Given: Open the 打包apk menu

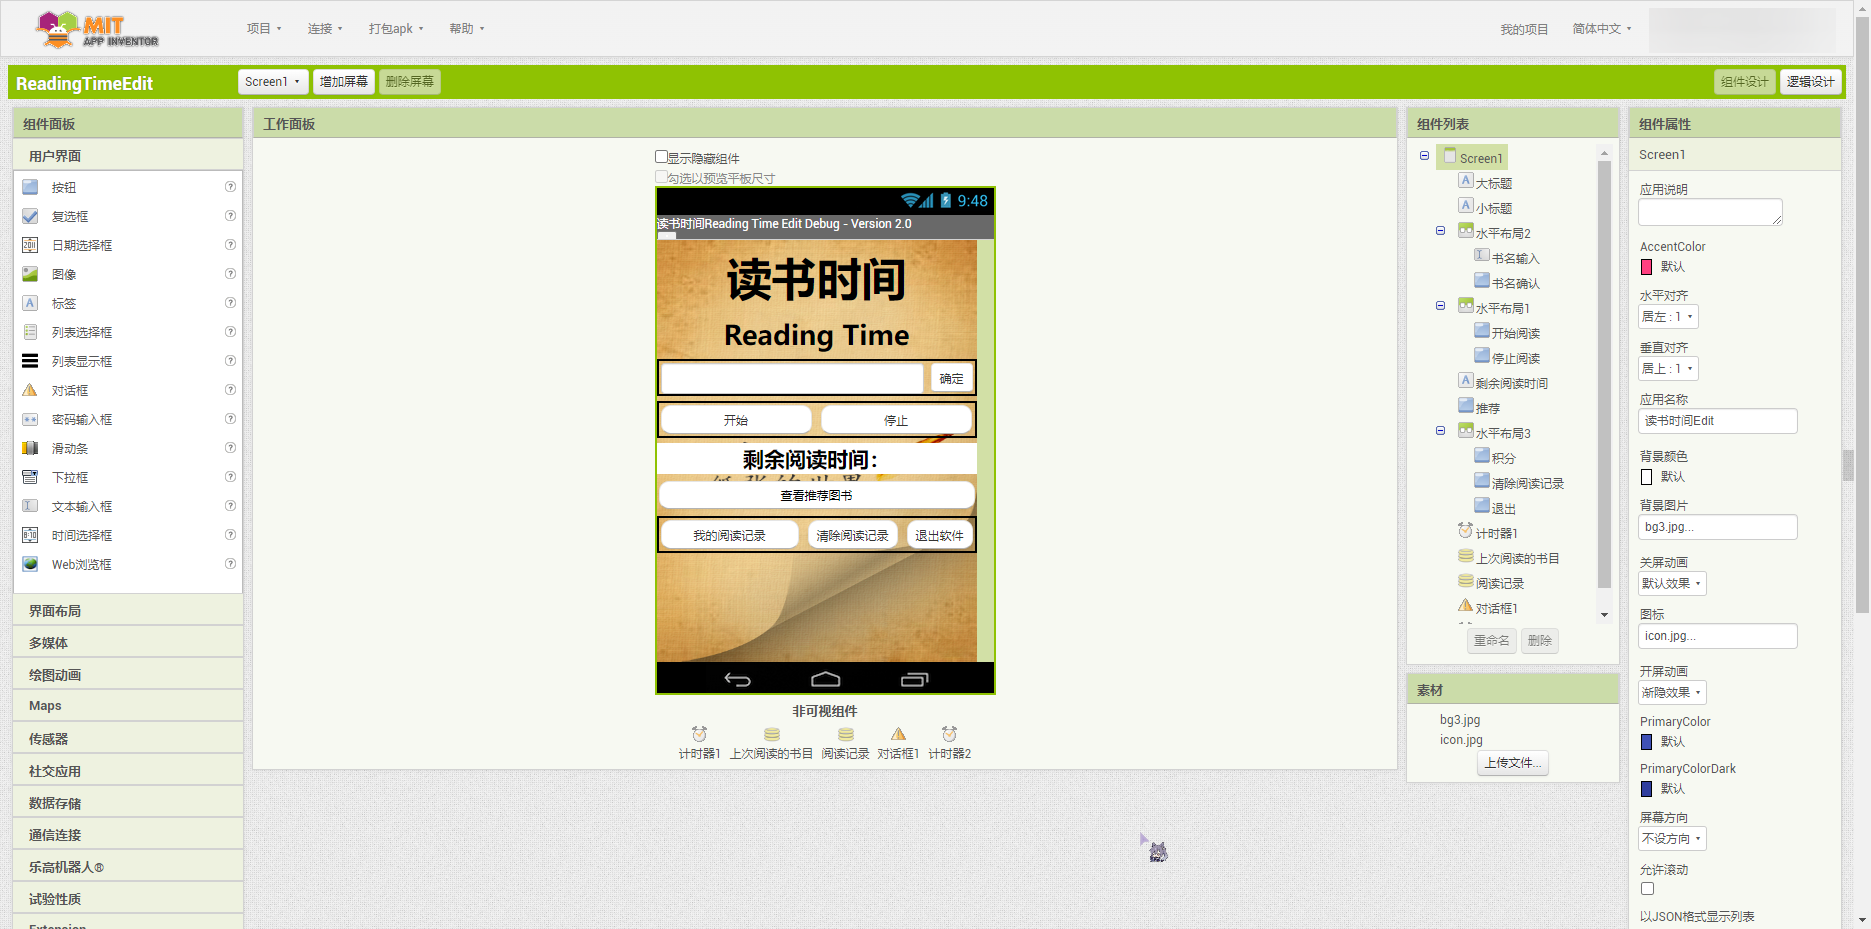Looking at the screenshot, I should [396, 29].
